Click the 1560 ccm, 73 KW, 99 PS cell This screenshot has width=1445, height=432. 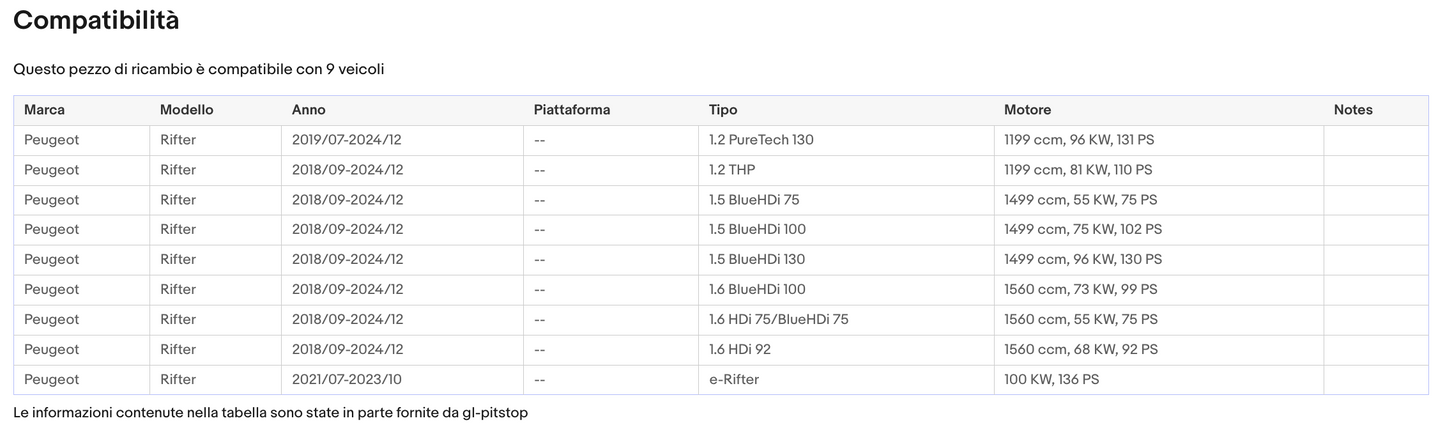1080,289
